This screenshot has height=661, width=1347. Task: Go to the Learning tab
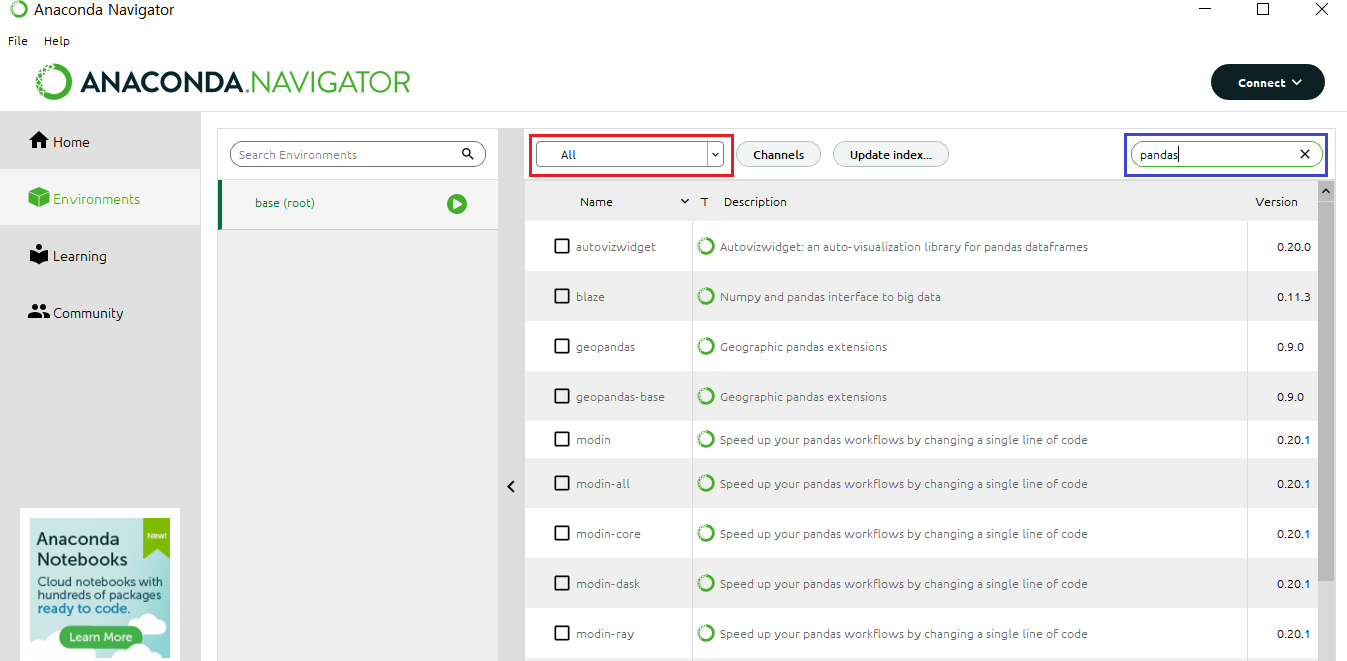pyautogui.click(x=100, y=255)
